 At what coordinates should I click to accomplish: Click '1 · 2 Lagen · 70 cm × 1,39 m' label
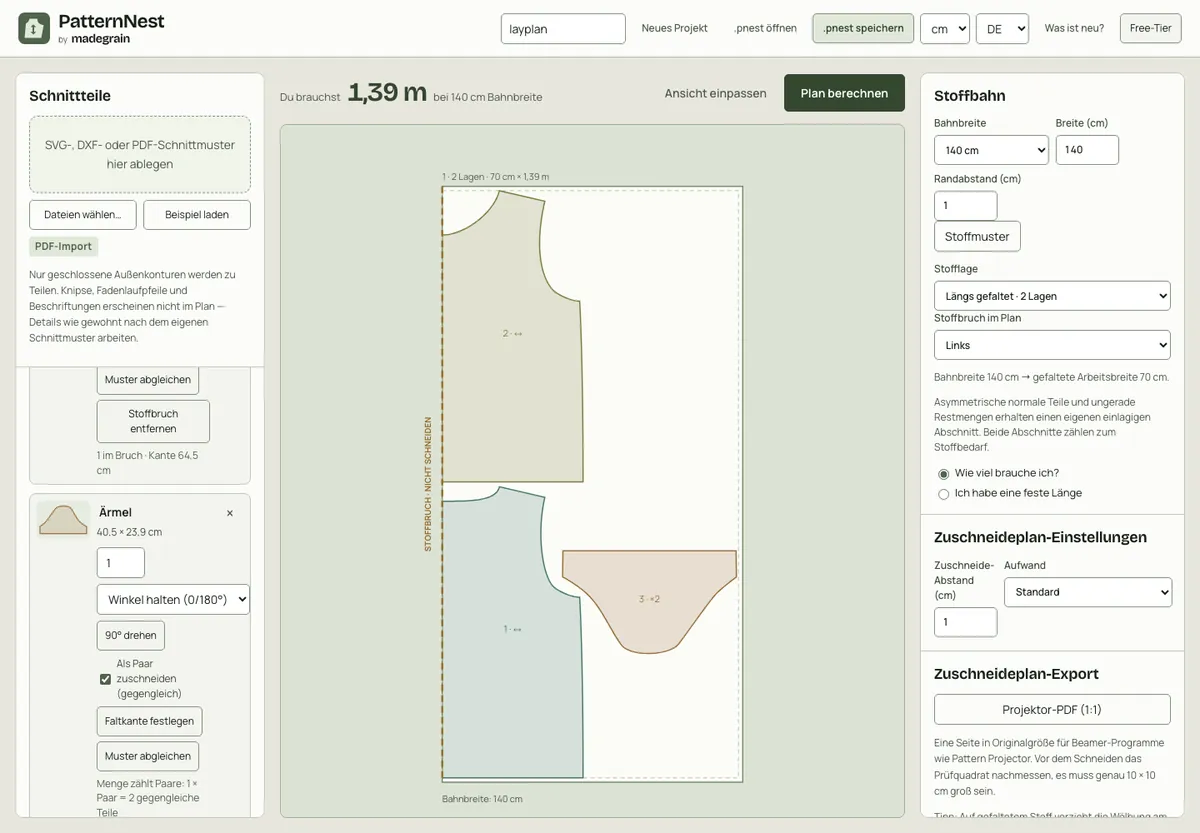tap(496, 177)
